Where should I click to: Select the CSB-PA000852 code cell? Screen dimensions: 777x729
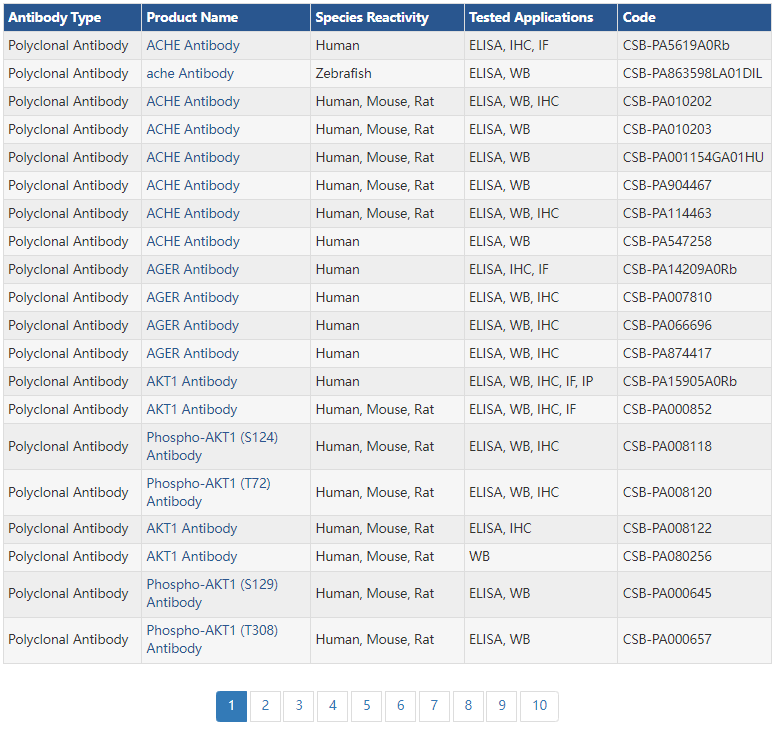[667, 410]
